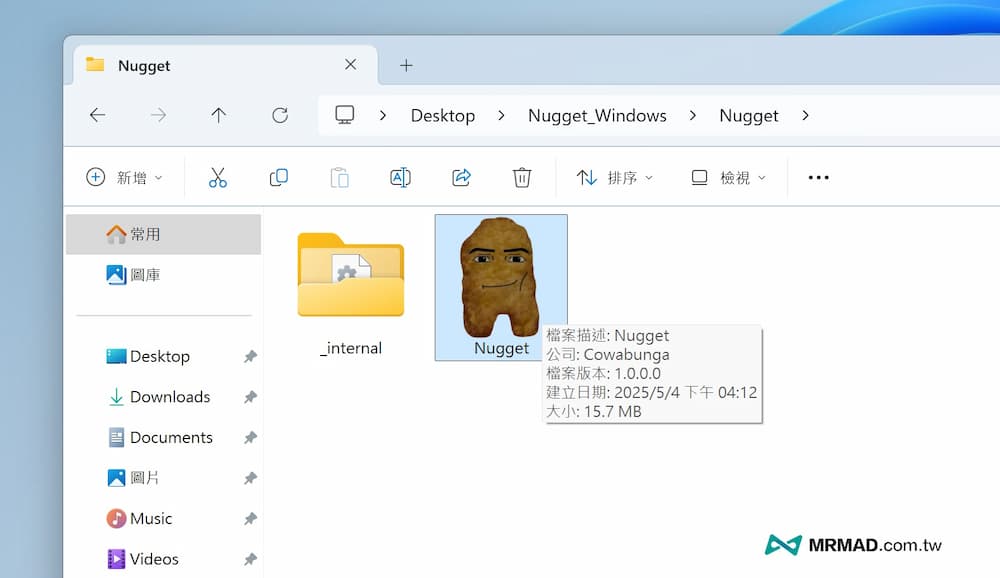Click the Share icon in toolbar
Screen dimensions: 1000x578
[x=461, y=177]
